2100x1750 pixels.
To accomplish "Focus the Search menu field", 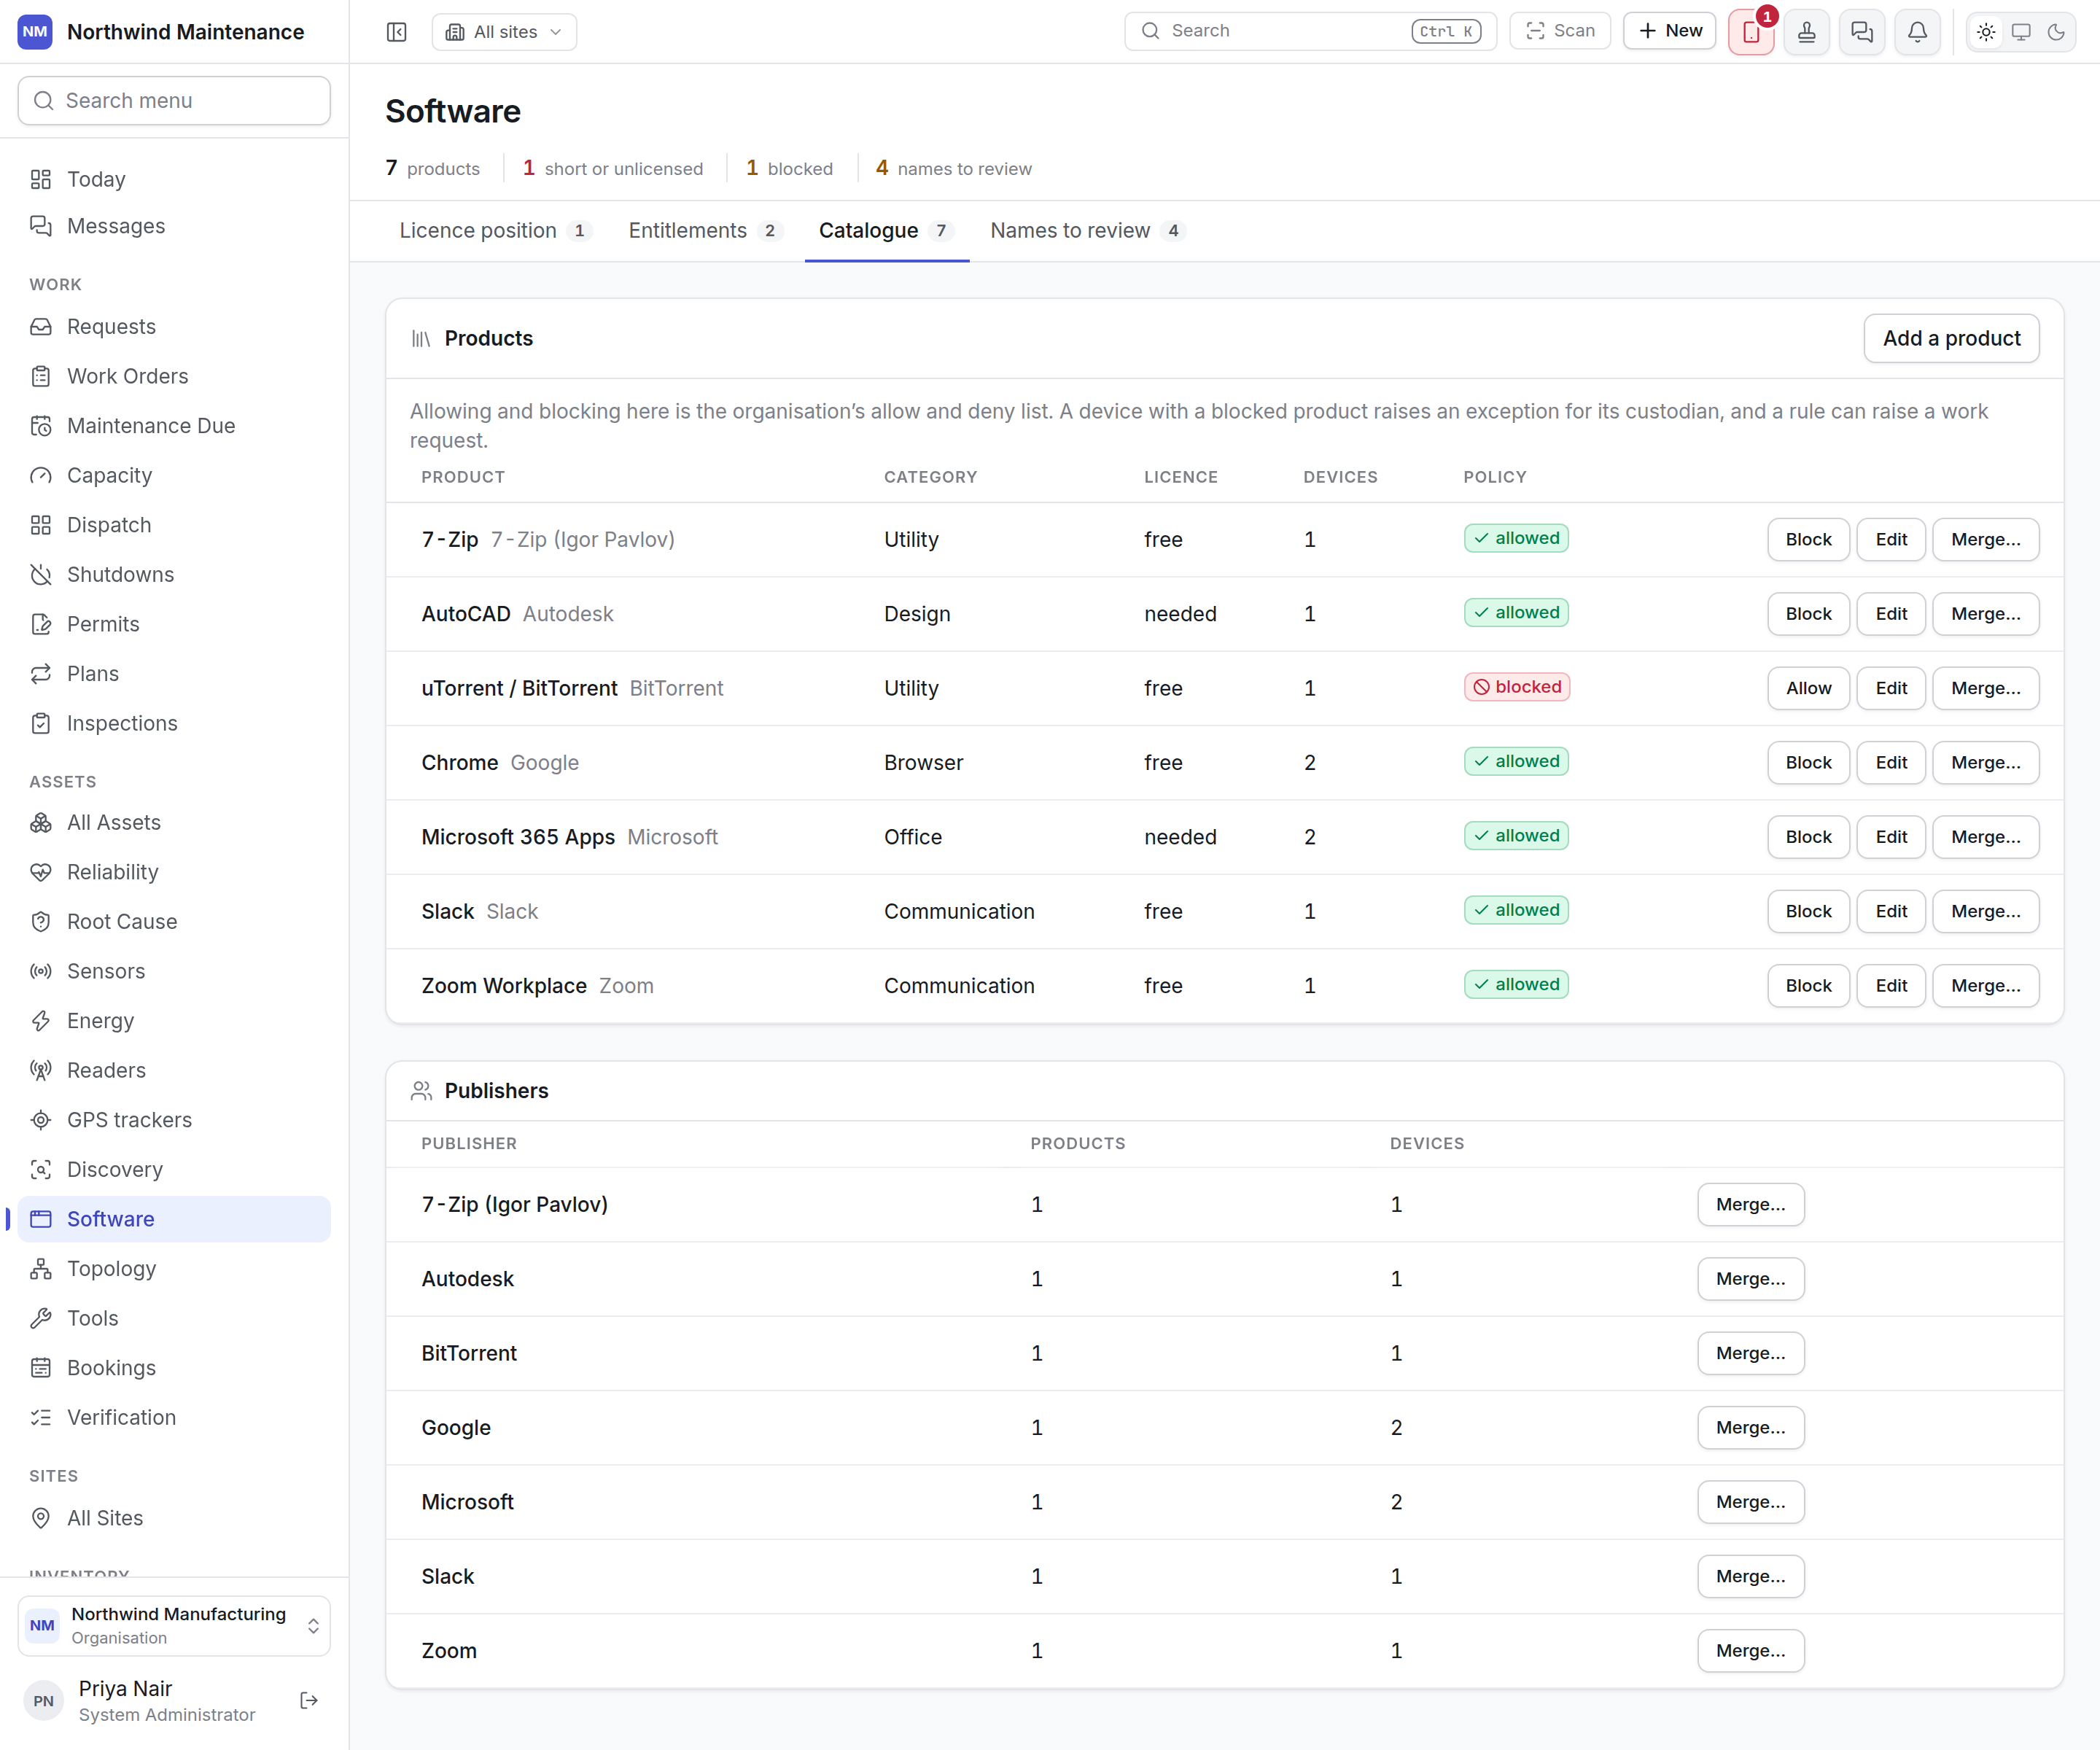I will tap(174, 101).
